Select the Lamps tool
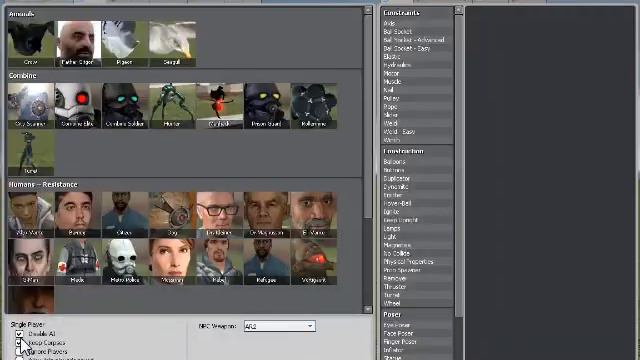This screenshot has width=640, height=360. 417,229
